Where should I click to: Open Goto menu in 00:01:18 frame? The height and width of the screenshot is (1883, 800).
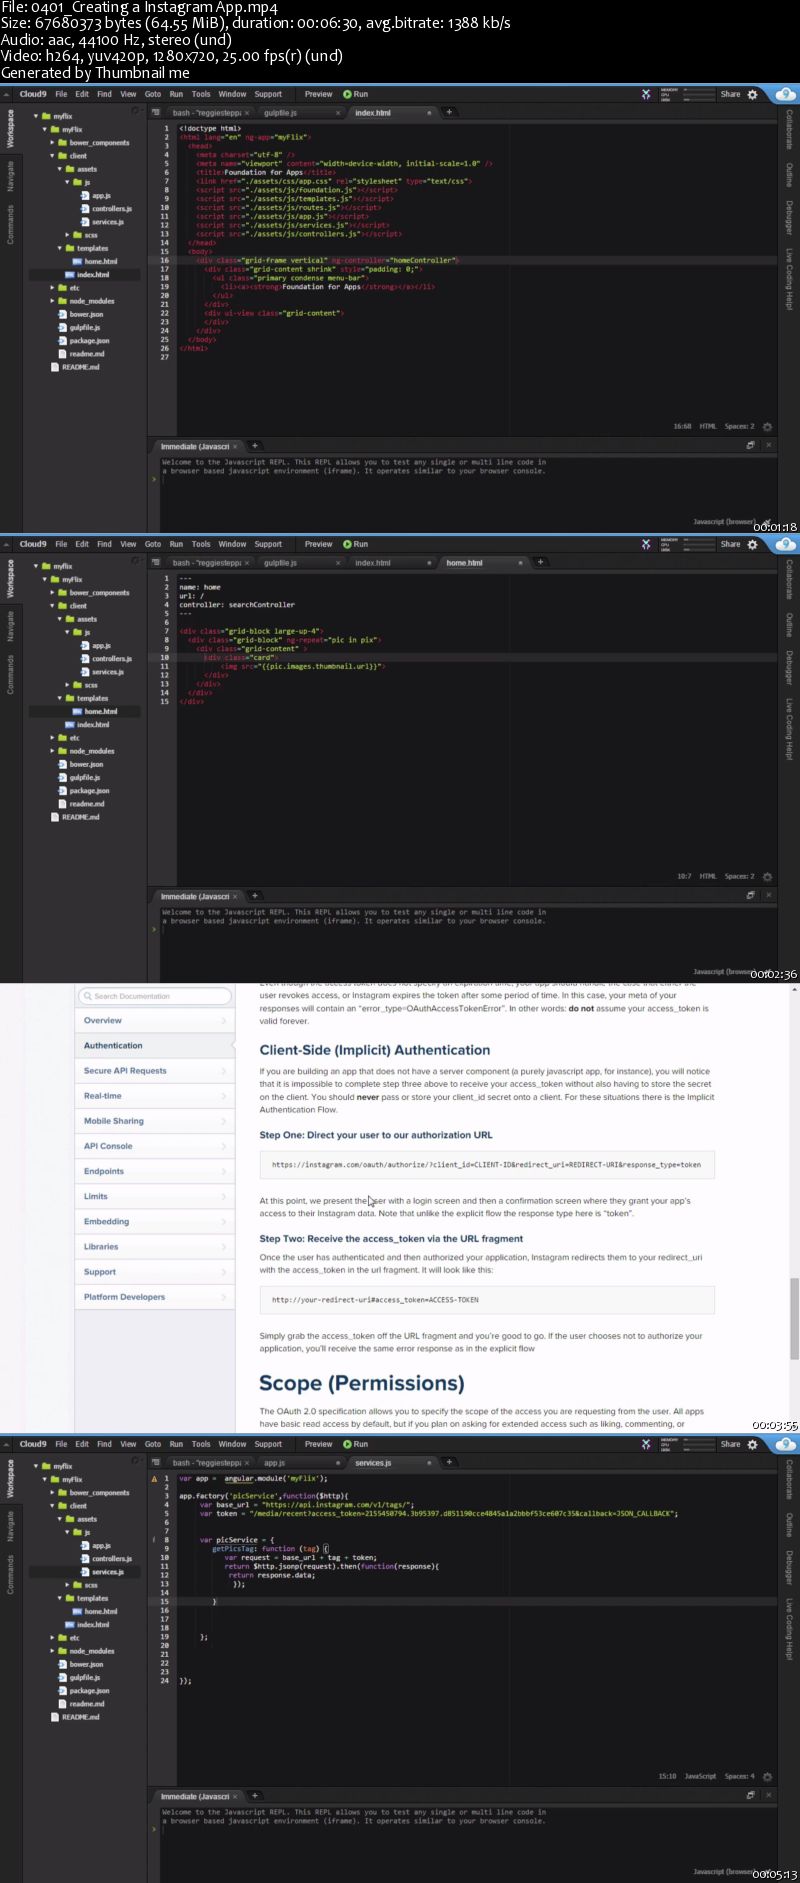tap(153, 94)
